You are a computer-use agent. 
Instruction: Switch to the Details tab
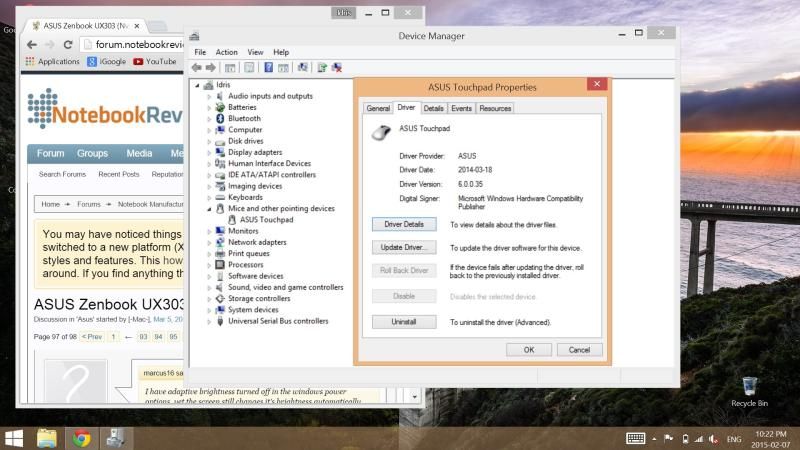pos(433,108)
